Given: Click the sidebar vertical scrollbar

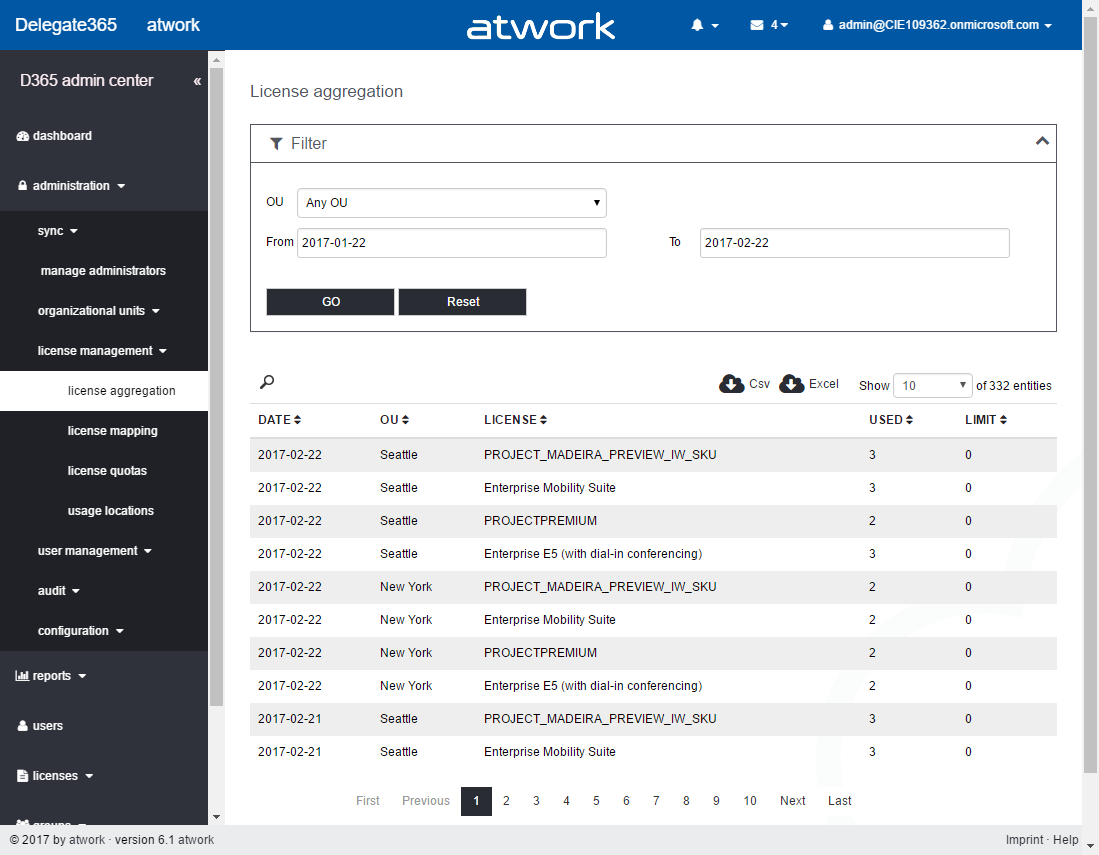Looking at the screenshot, I should coord(216,400).
